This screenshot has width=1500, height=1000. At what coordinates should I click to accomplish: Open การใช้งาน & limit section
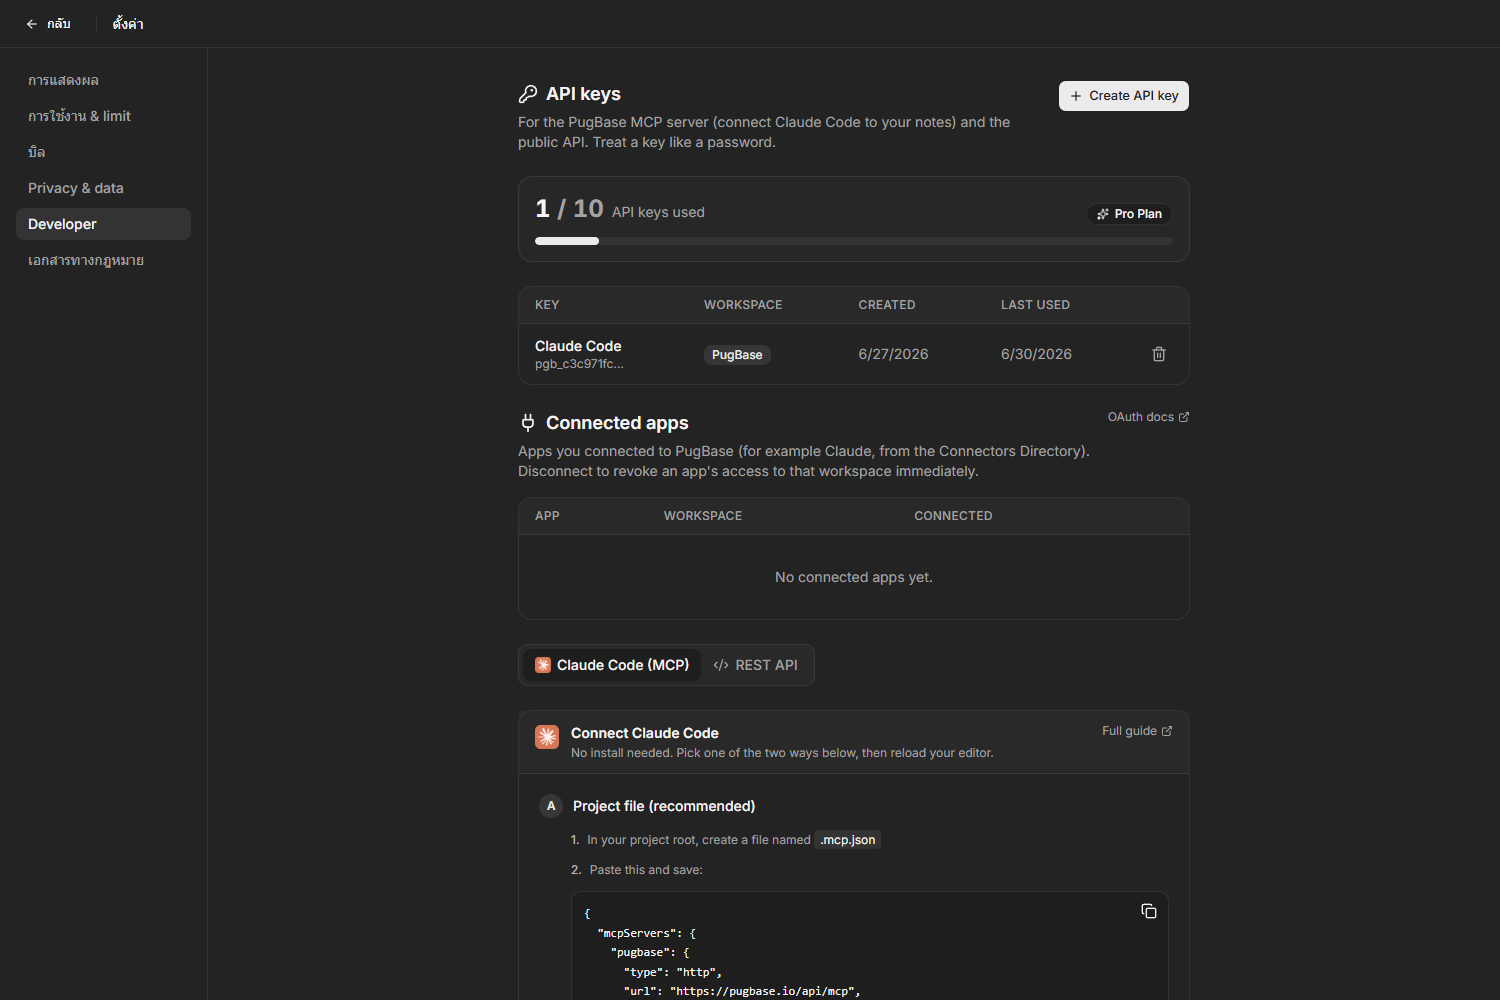pos(103,116)
